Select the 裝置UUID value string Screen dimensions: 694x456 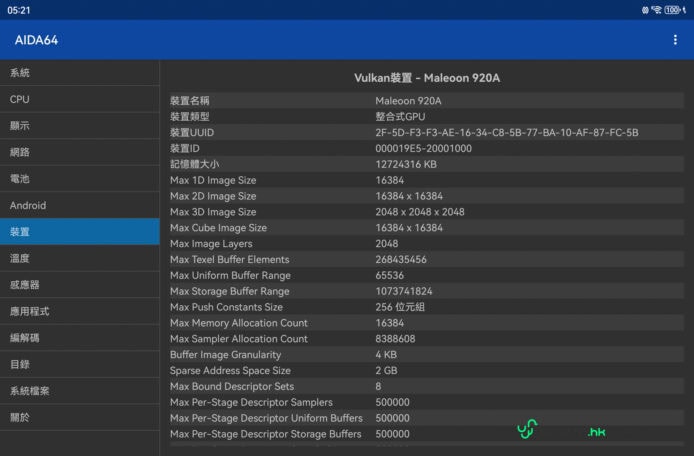(507, 132)
